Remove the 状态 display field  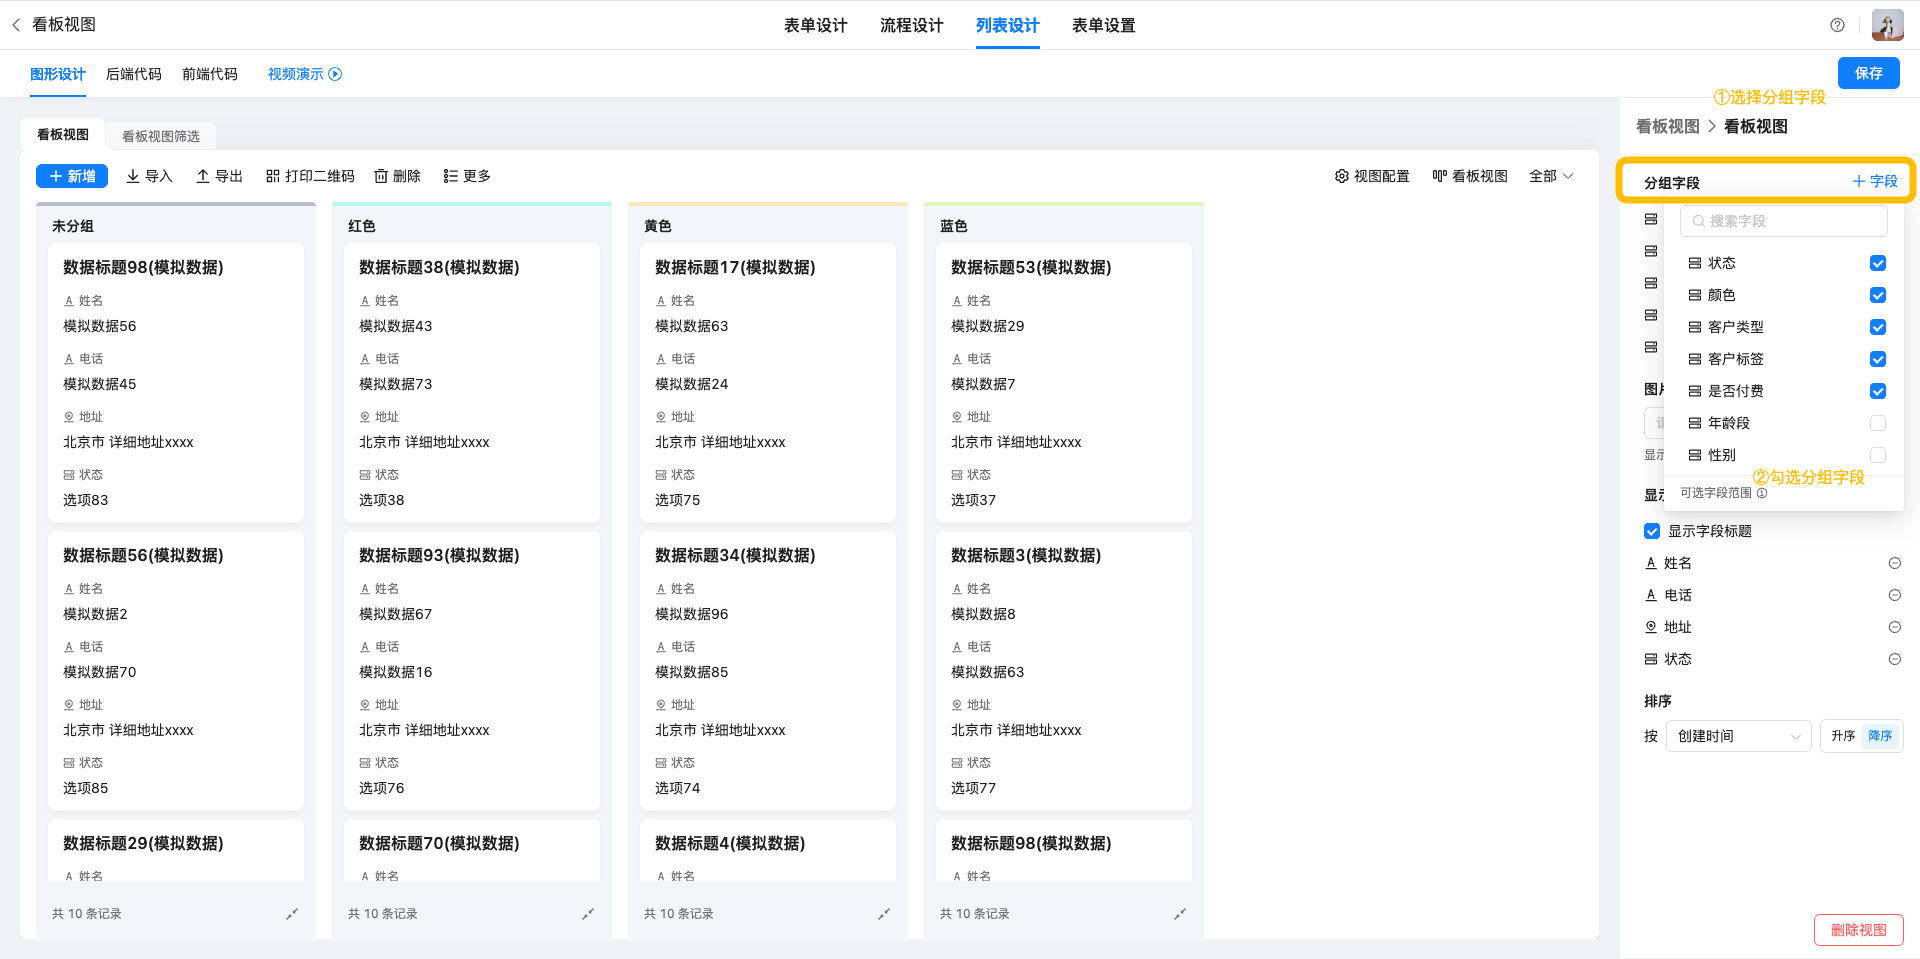point(1894,659)
